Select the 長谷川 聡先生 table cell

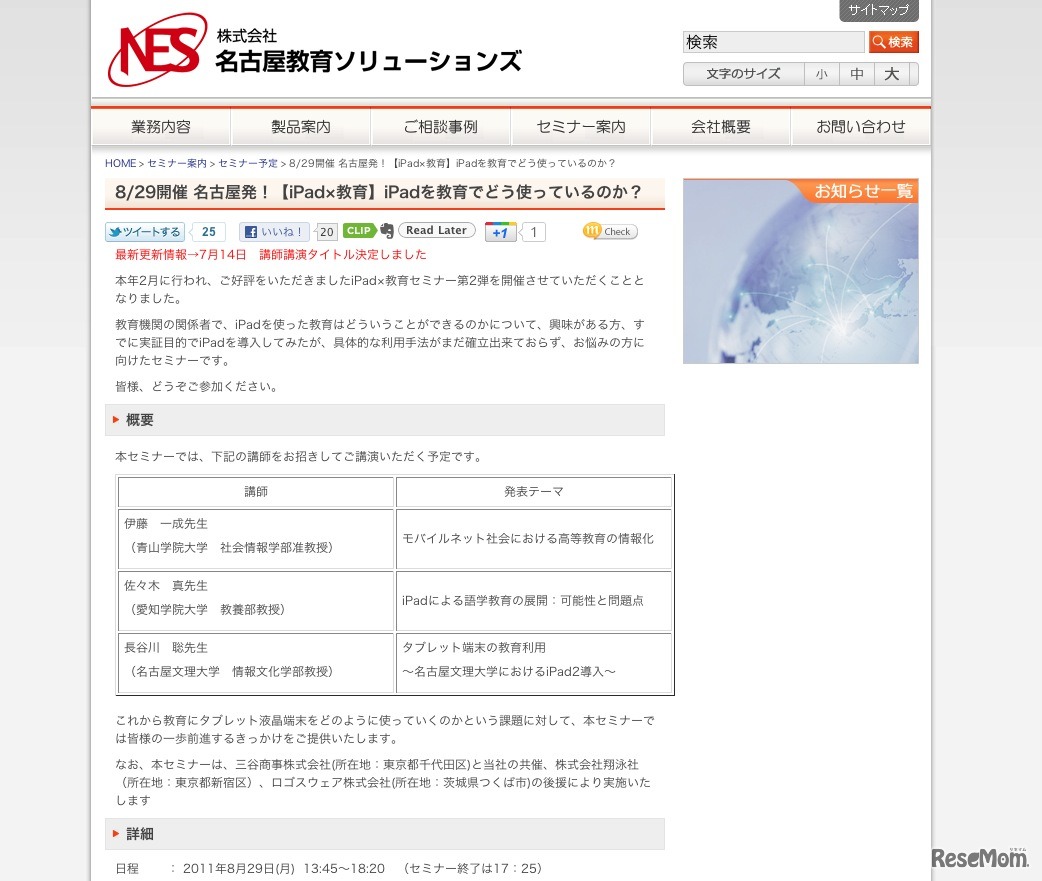[256, 662]
